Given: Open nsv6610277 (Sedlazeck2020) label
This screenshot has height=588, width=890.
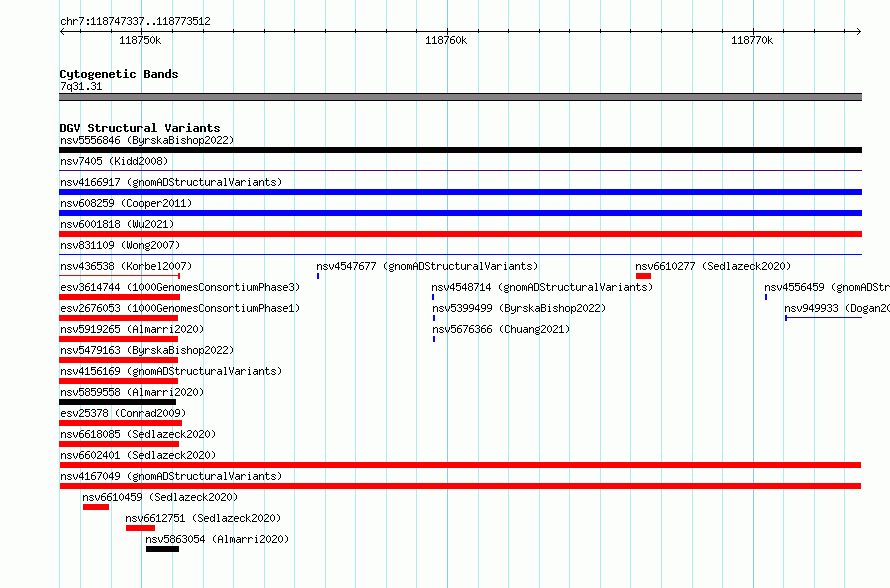Looking at the screenshot, I should 713,266.
